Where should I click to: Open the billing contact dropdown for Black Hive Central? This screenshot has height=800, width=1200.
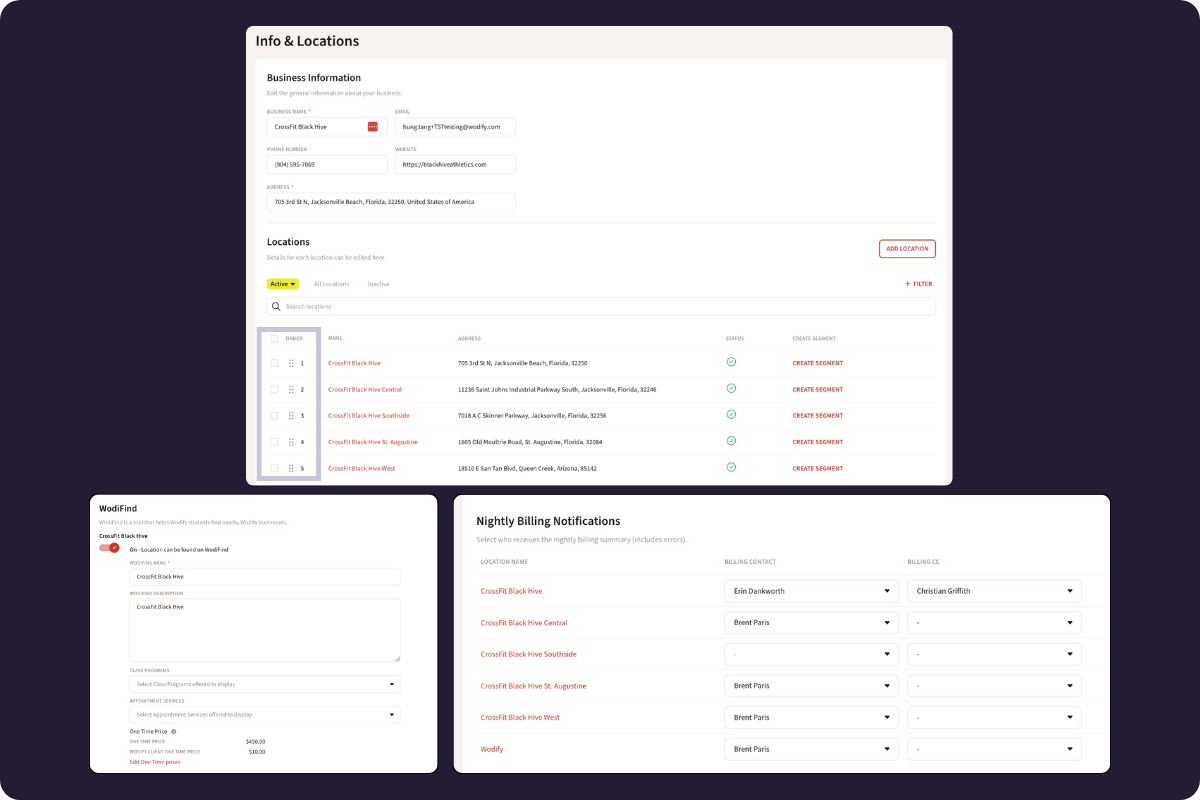click(811, 623)
